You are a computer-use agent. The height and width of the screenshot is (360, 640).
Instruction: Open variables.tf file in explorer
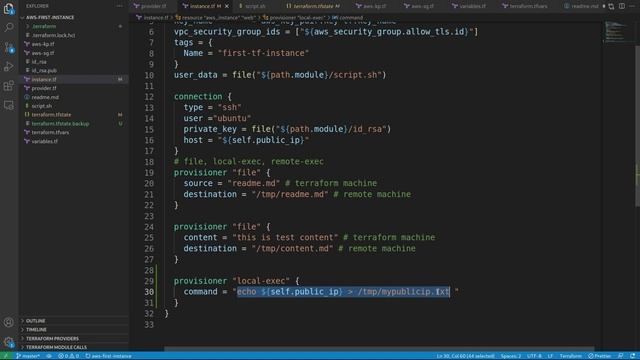tap(74, 141)
